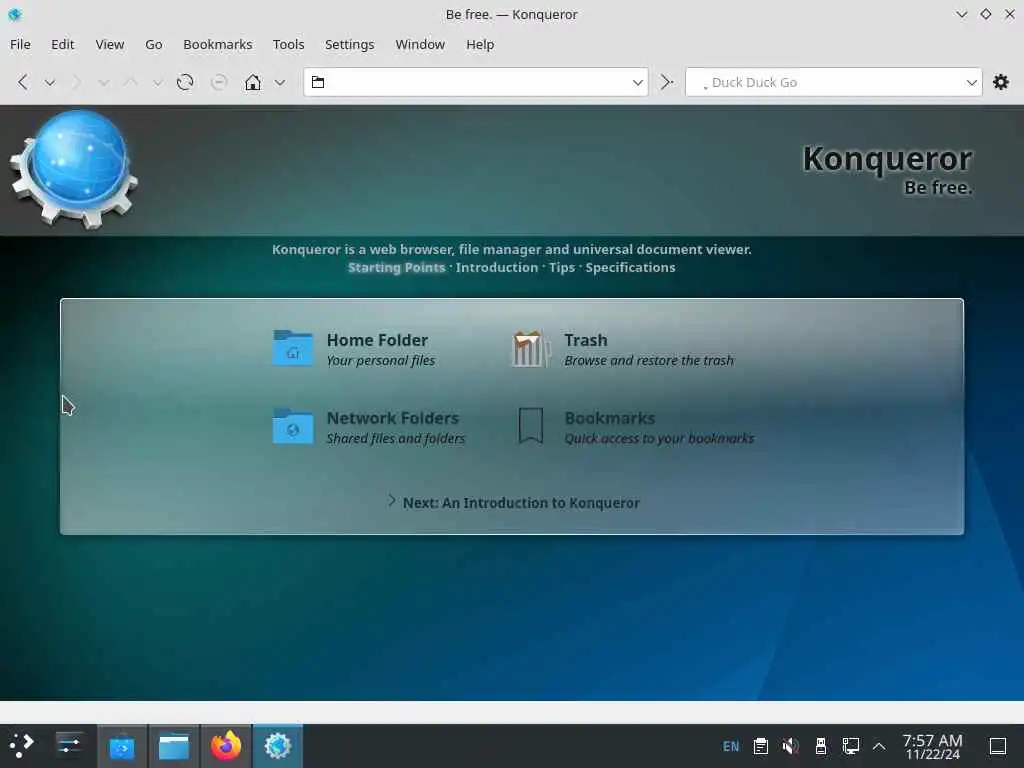1024x768 pixels.
Task: Reload the current page
Action: 185,82
